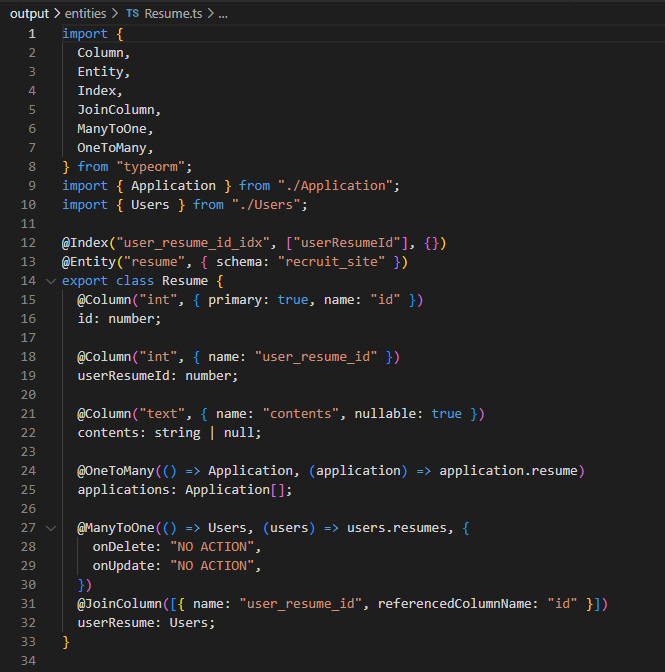Click the "./Application" import path string
The height and width of the screenshot is (672, 665).
coord(335,186)
